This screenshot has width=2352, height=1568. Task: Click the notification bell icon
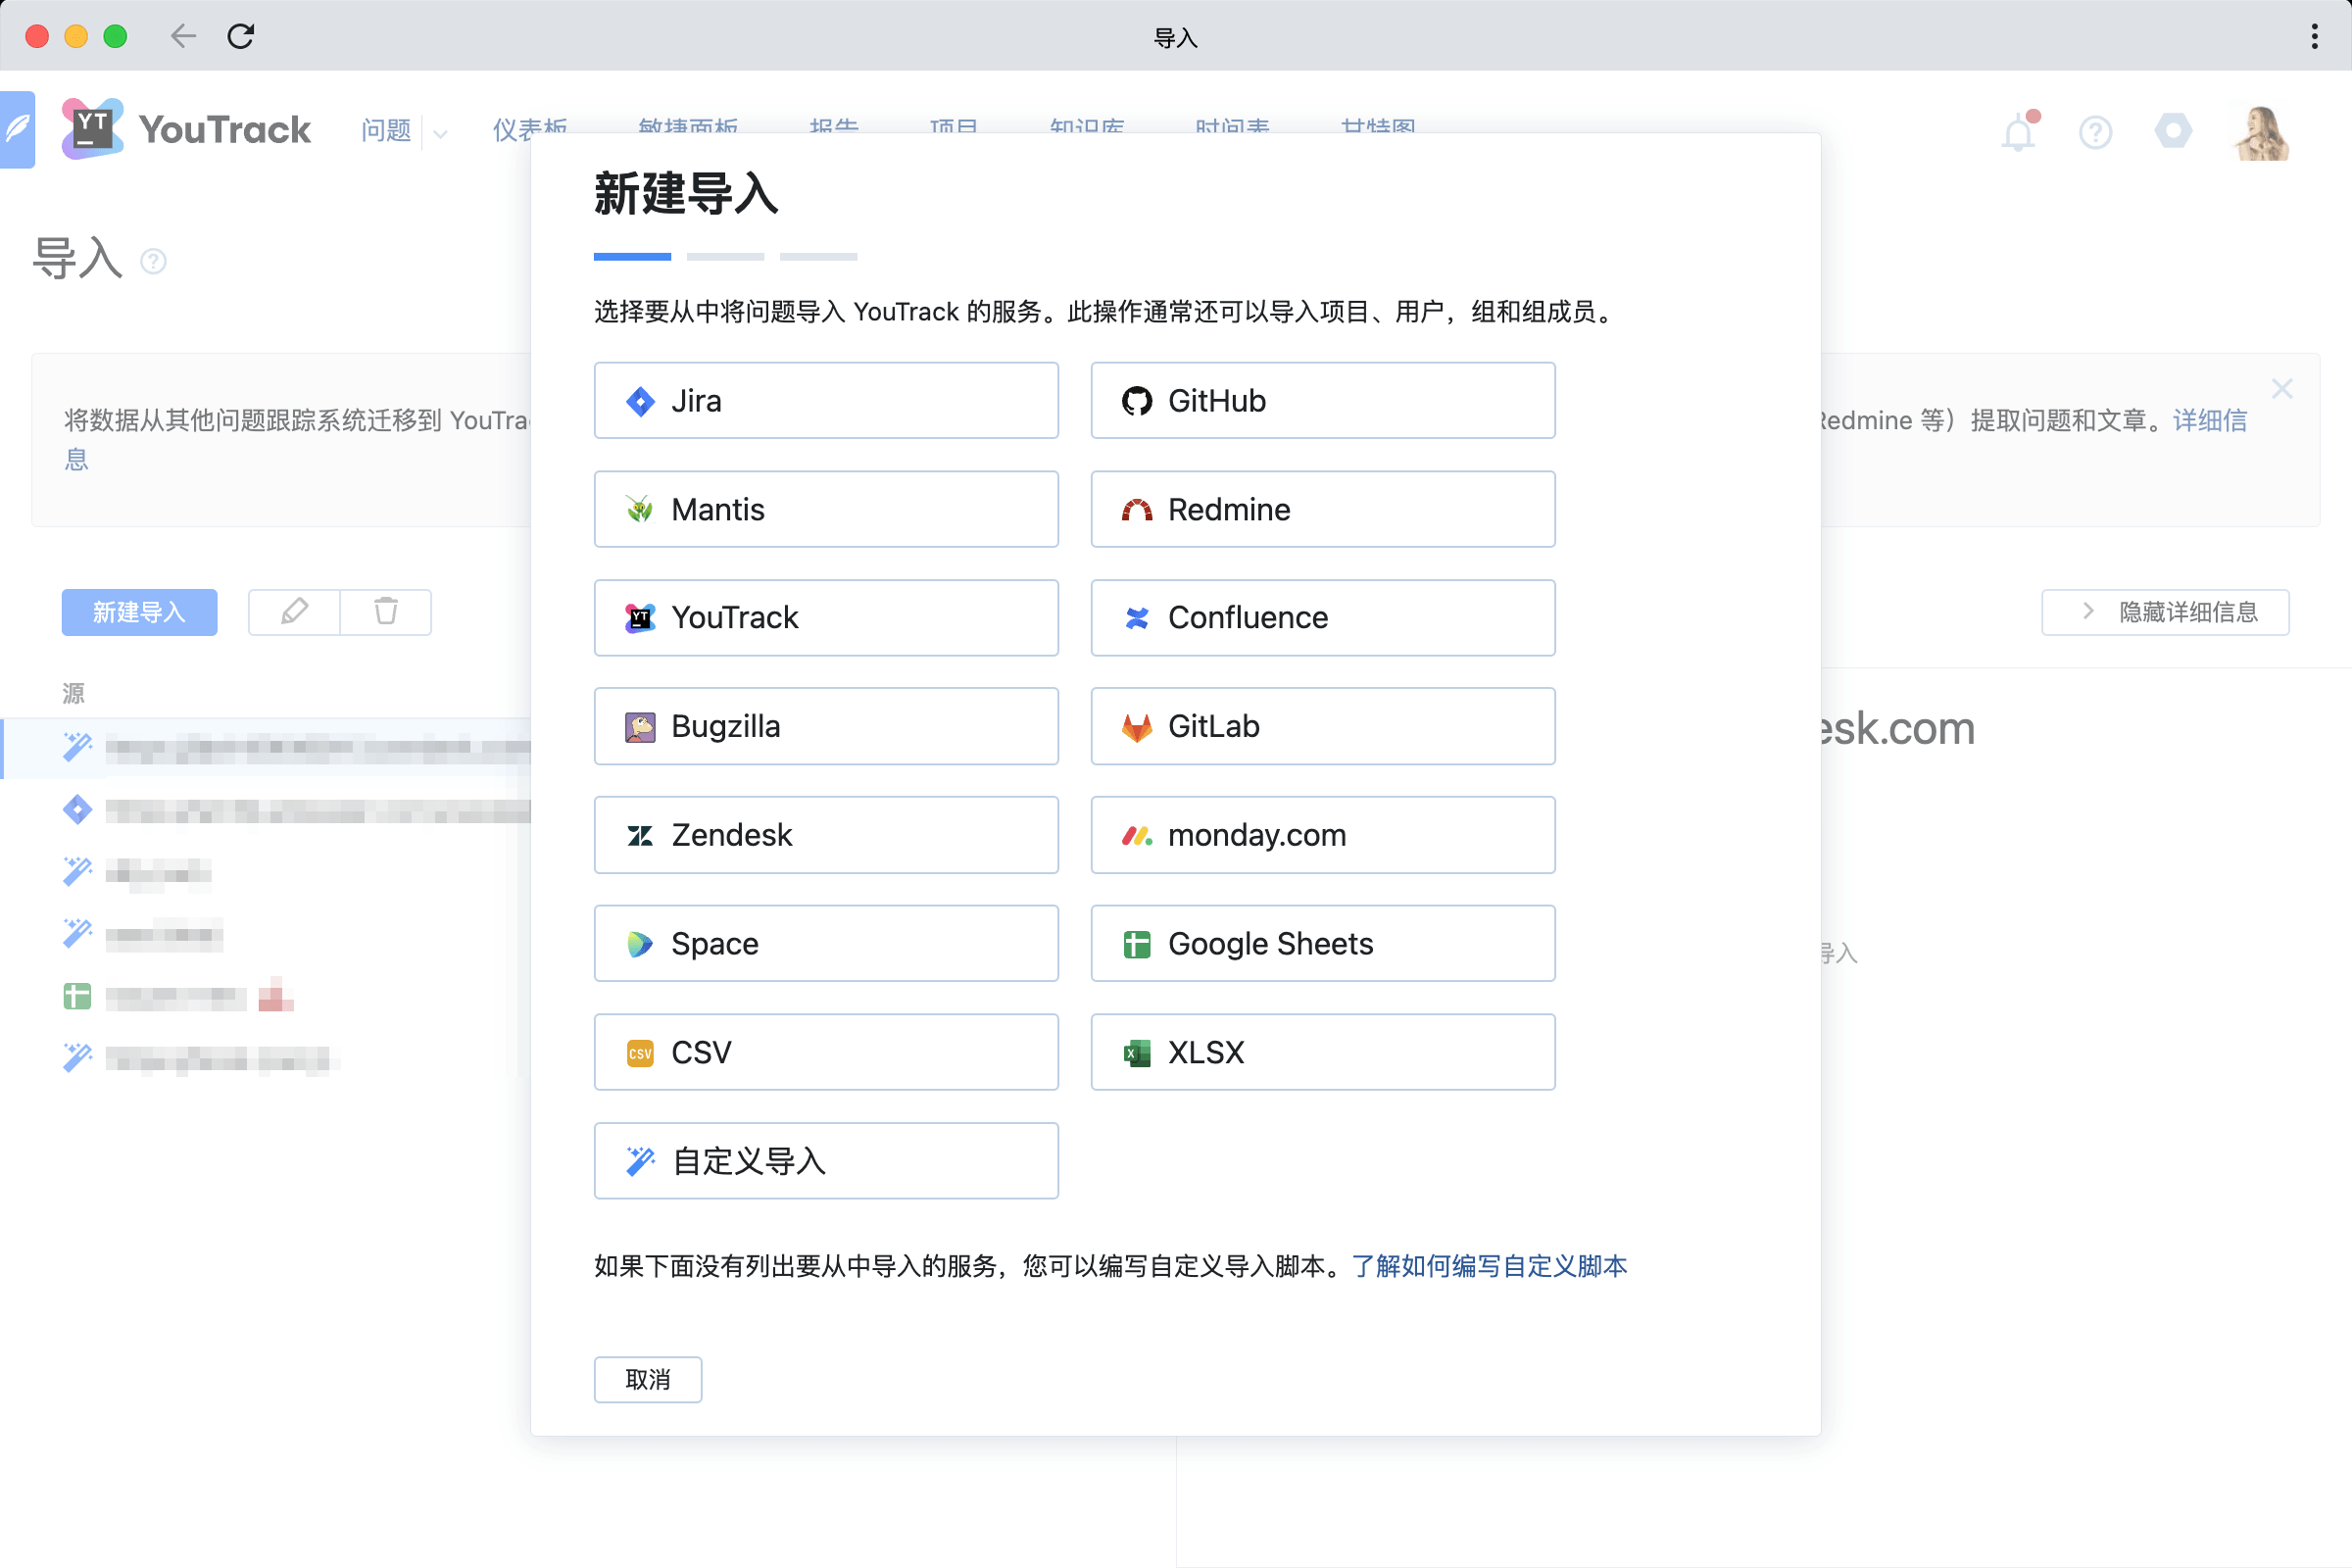[x=2018, y=131]
